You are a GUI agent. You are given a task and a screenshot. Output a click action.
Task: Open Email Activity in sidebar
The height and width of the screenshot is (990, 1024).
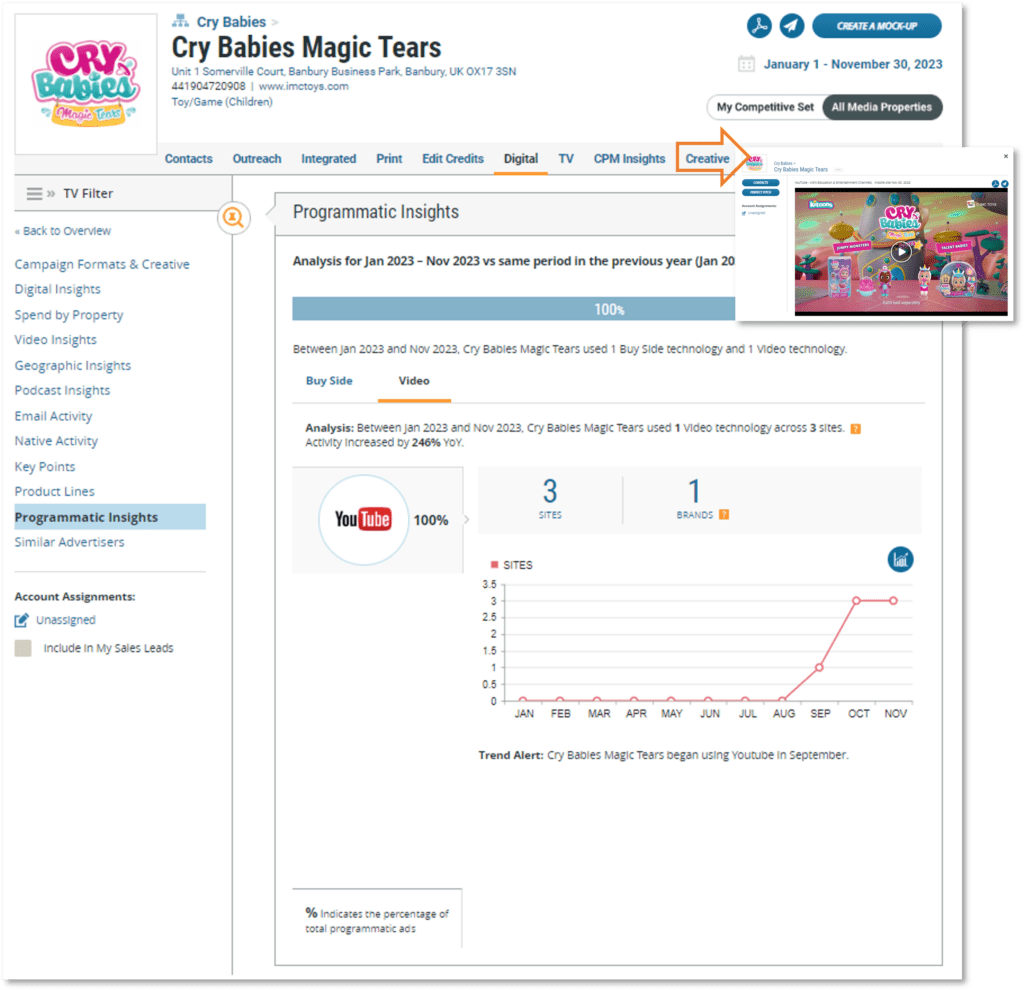point(54,417)
